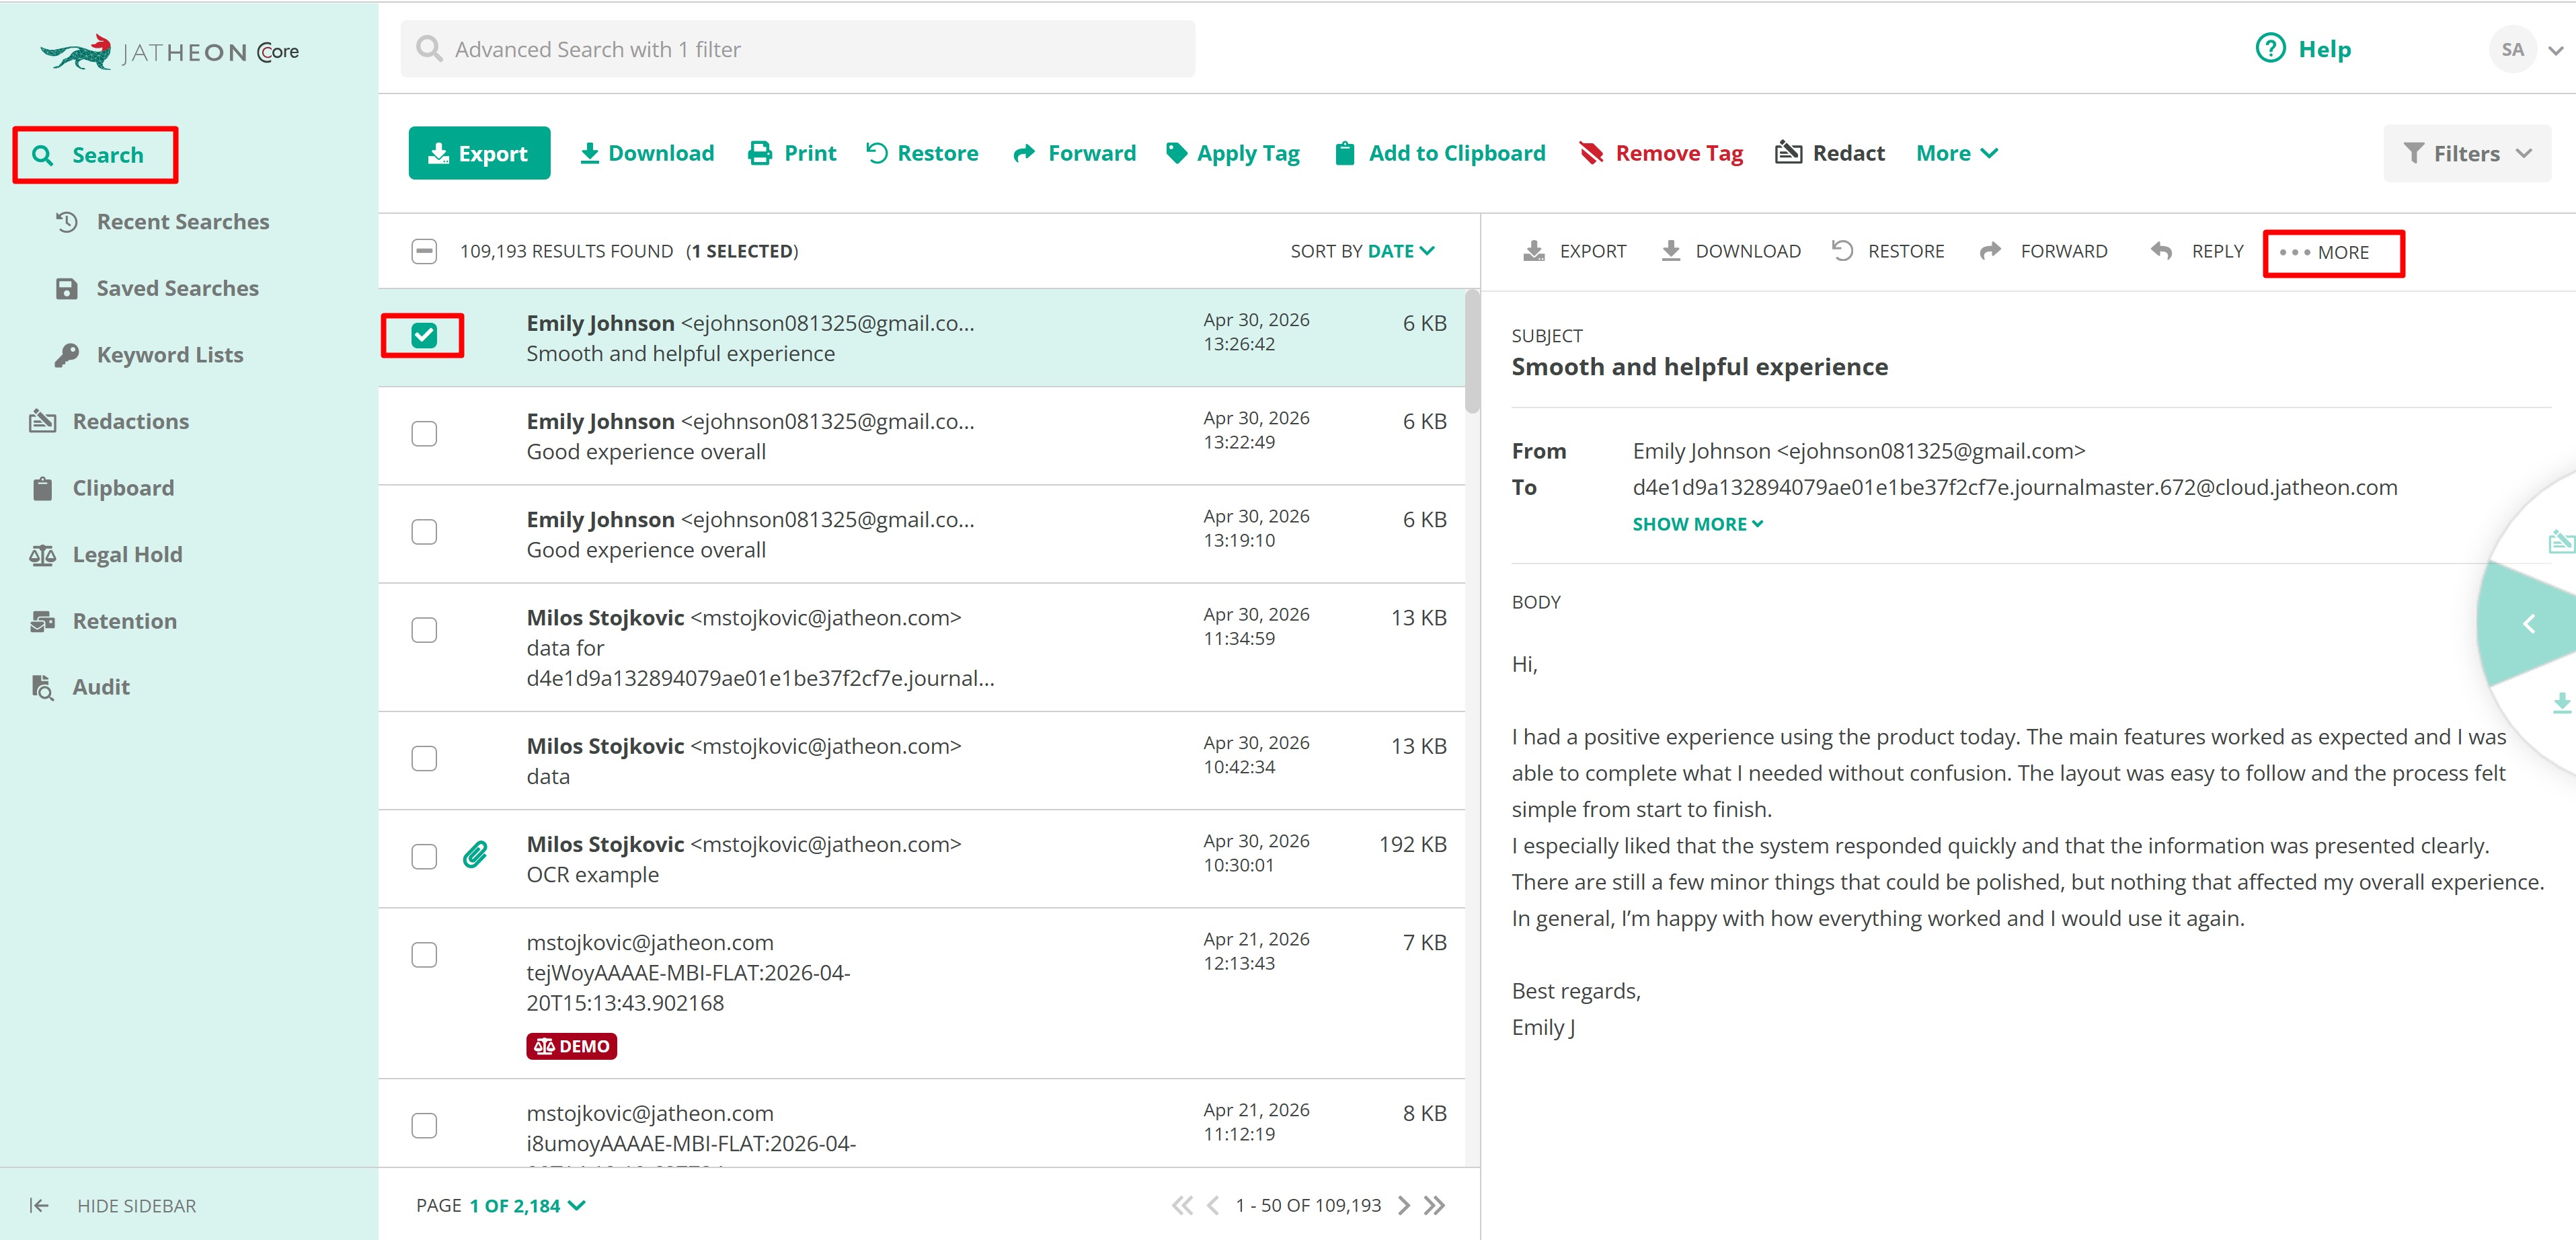Viewport: 2576px width, 1240px height.
Task: Click the Apply Tag icon
Action: pos(1177,153)
